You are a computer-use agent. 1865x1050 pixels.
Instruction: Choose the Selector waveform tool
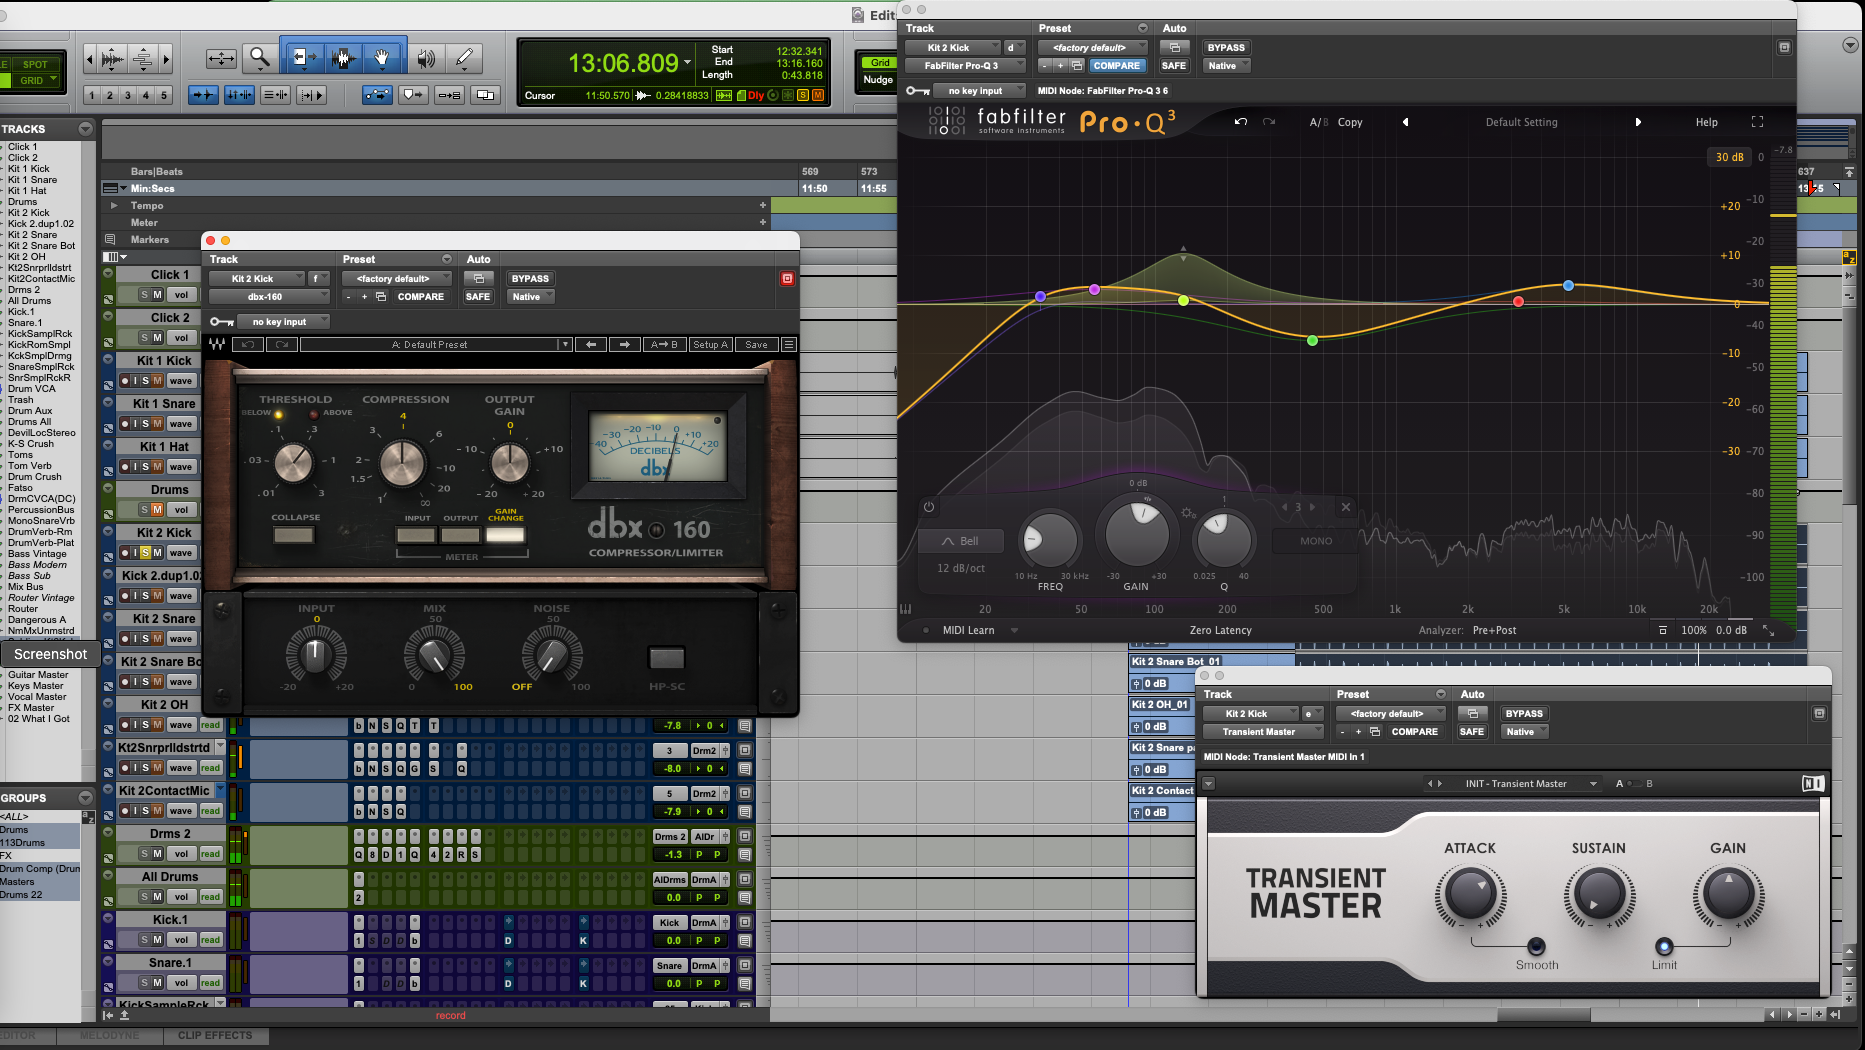[342, 59]
